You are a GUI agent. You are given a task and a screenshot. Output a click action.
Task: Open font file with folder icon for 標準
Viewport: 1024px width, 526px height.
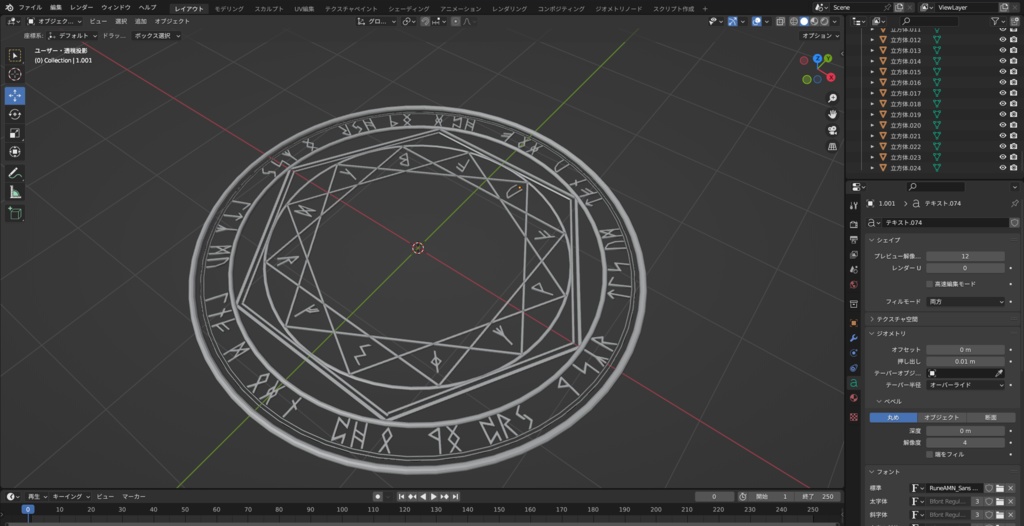[1000, 488]
